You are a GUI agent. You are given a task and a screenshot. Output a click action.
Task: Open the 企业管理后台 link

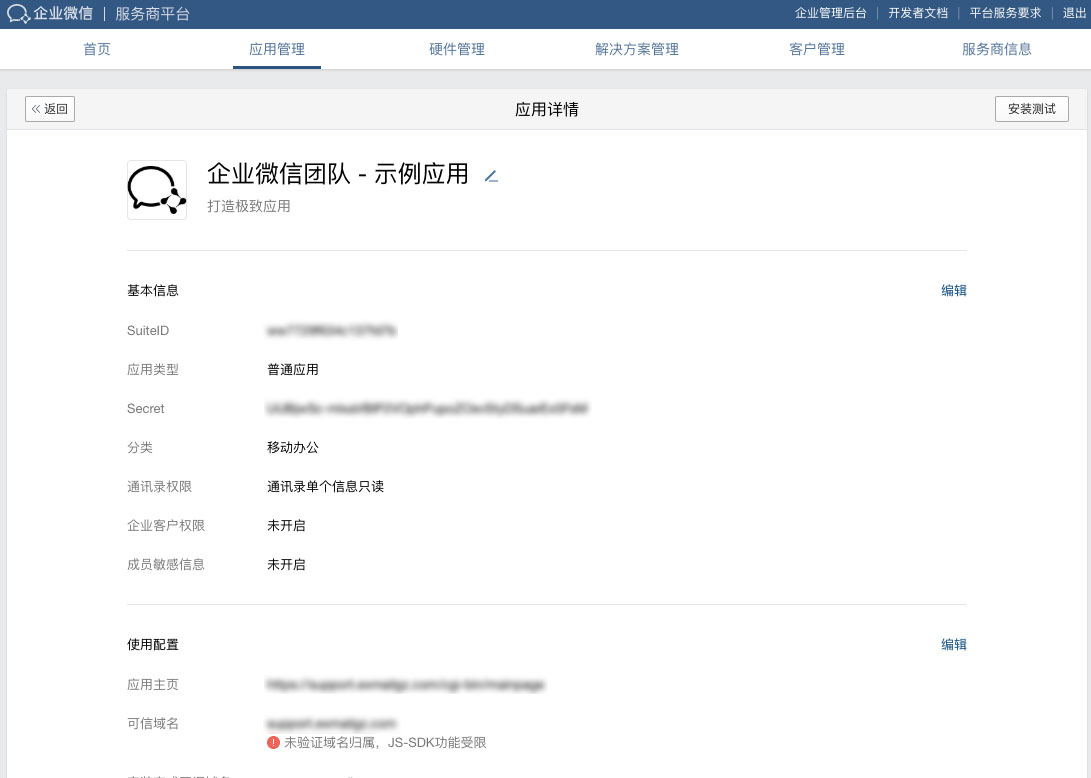tap(831, 13)
